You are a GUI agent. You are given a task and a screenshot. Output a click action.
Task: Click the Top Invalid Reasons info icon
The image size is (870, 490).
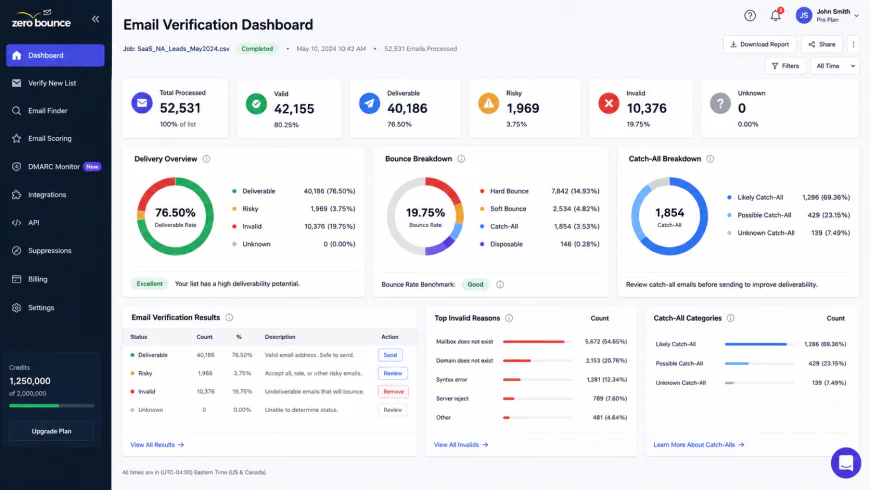pyautogui.click(x=509, y=318)
